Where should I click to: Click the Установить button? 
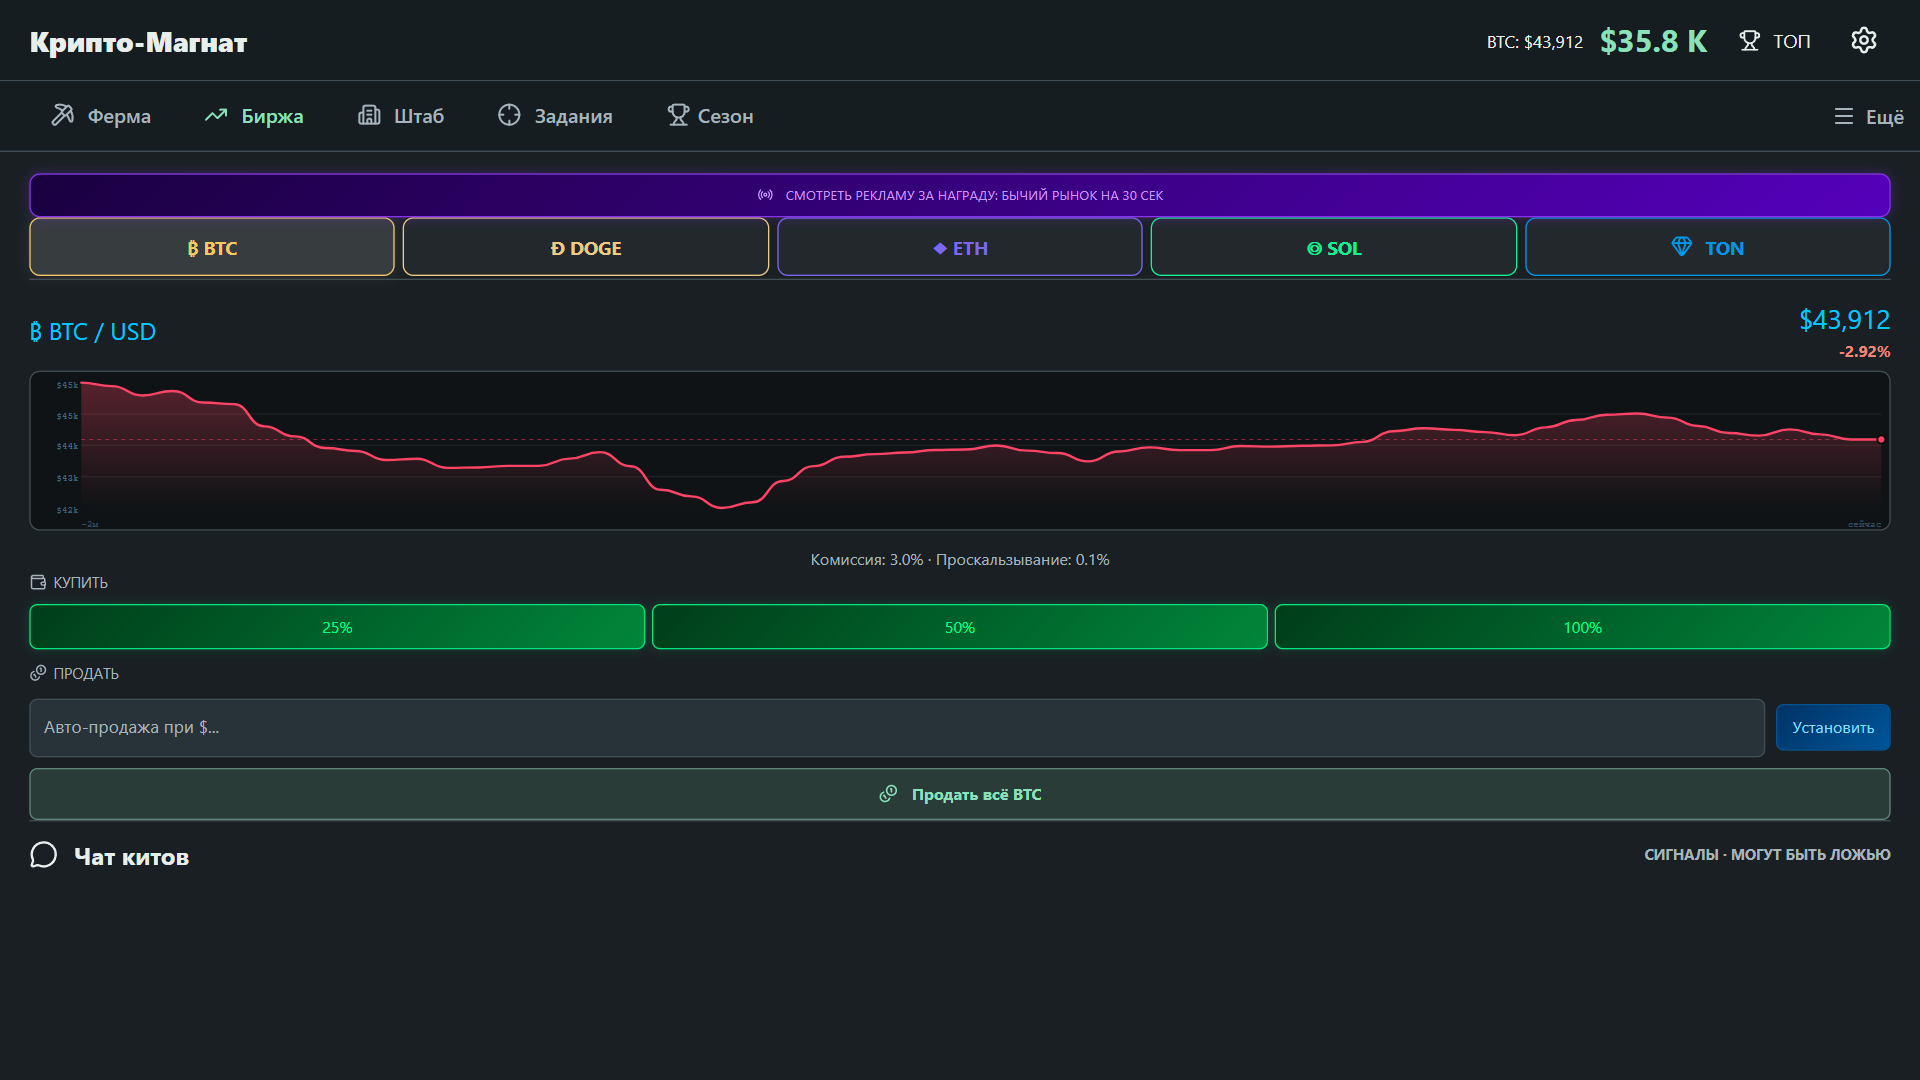coord(1833,727)
